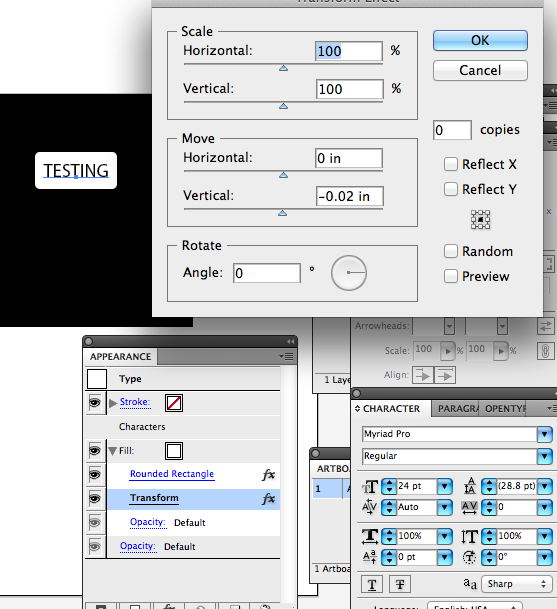Click the Scale Horizontal slider handle
557x609 pixels.
(x=284, y=68)
